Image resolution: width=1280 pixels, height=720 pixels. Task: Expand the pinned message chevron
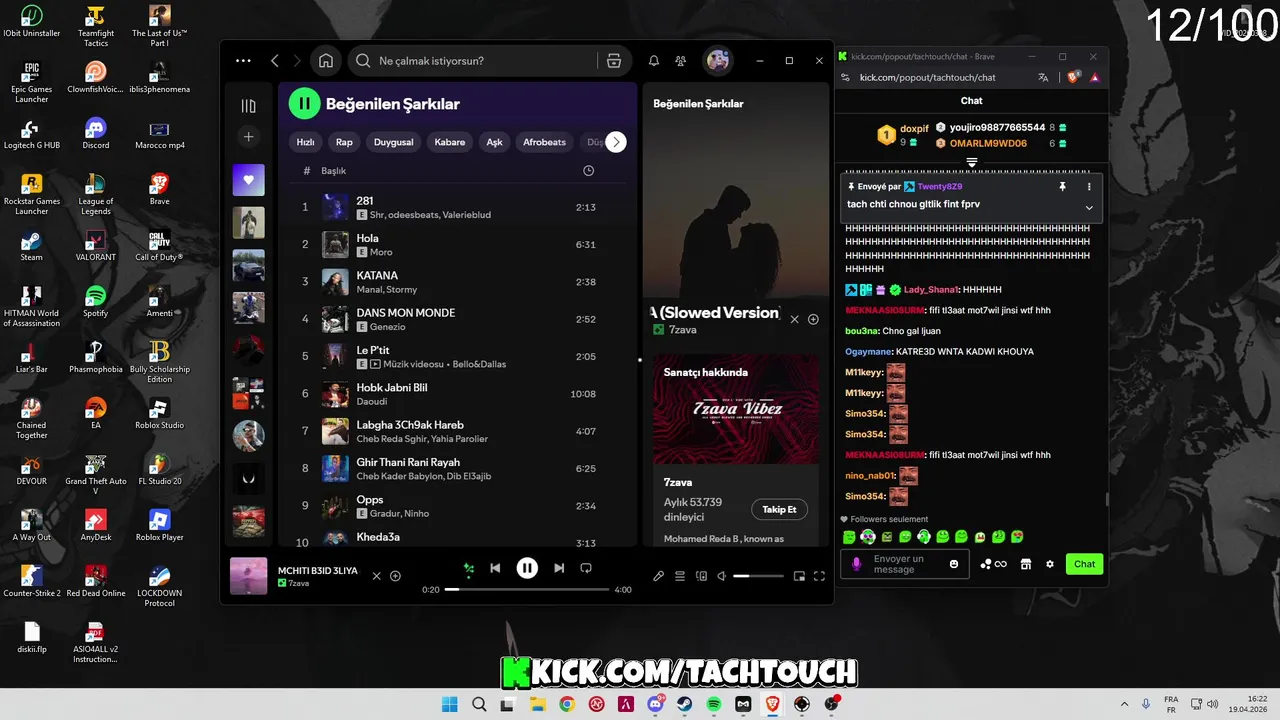[x=1089, y=208]
